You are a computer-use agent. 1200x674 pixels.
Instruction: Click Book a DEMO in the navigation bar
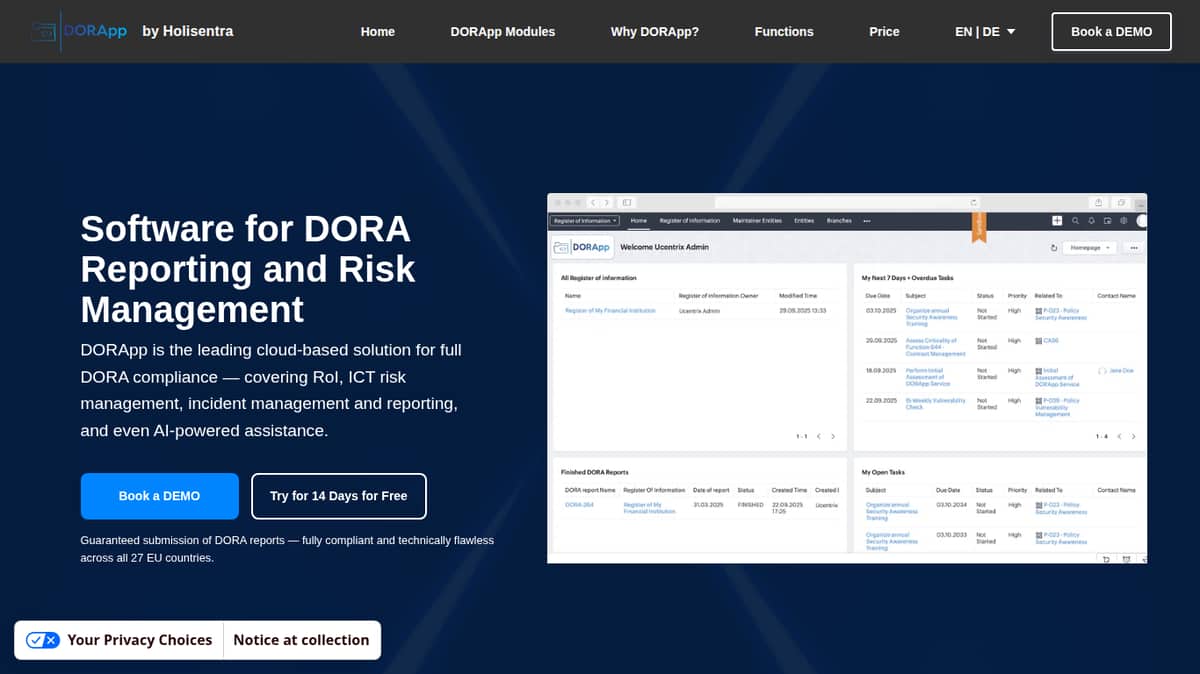[x=1112, y=31]
